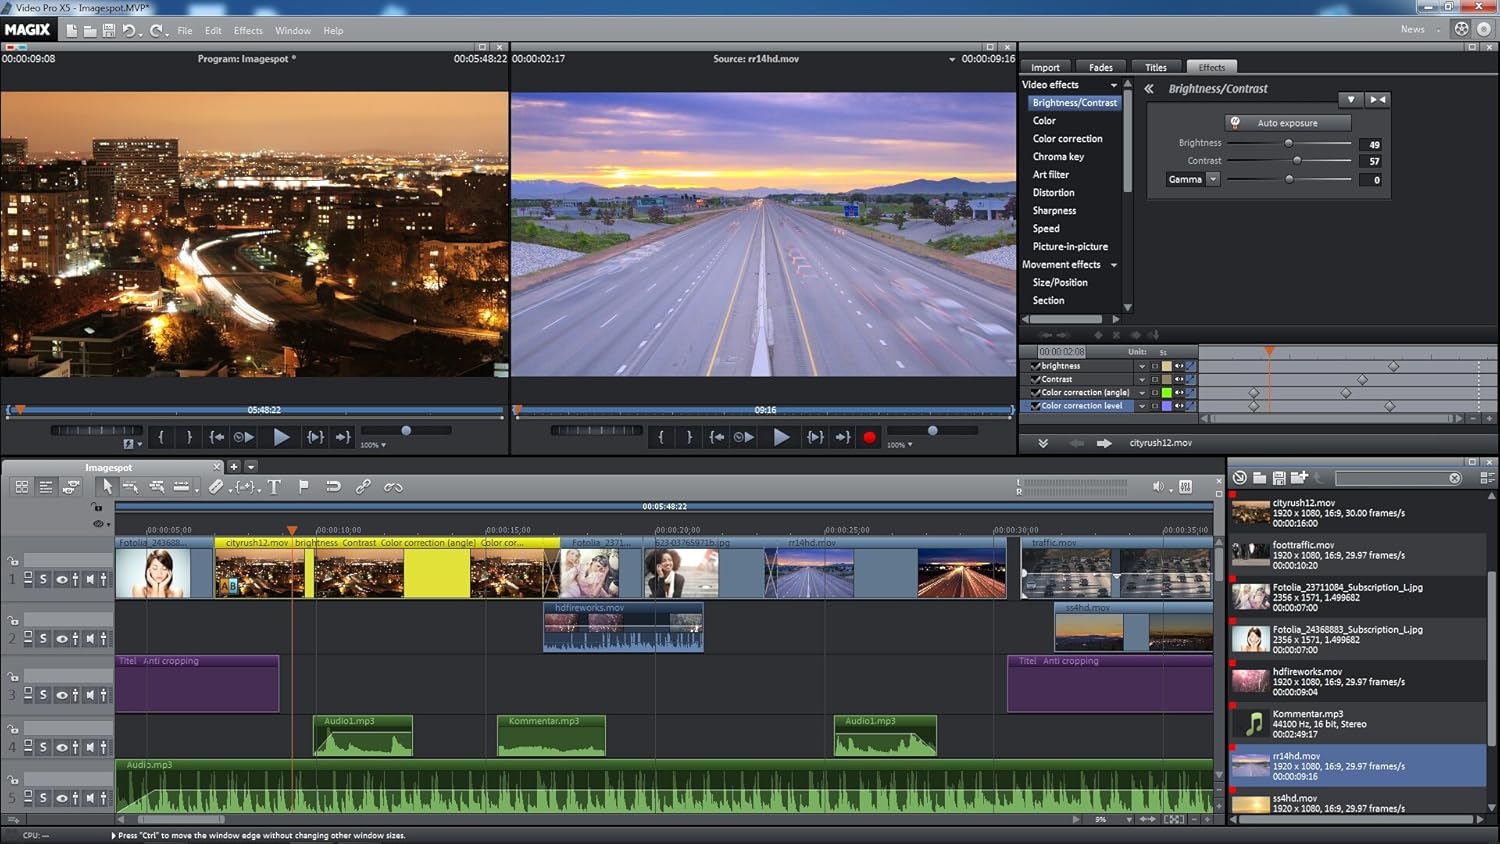The height and width of the screenshot is (844, 1500).
Task: Select the mouse pointer arrow tool
Action: pyautogui.click(x=107, y=487)
